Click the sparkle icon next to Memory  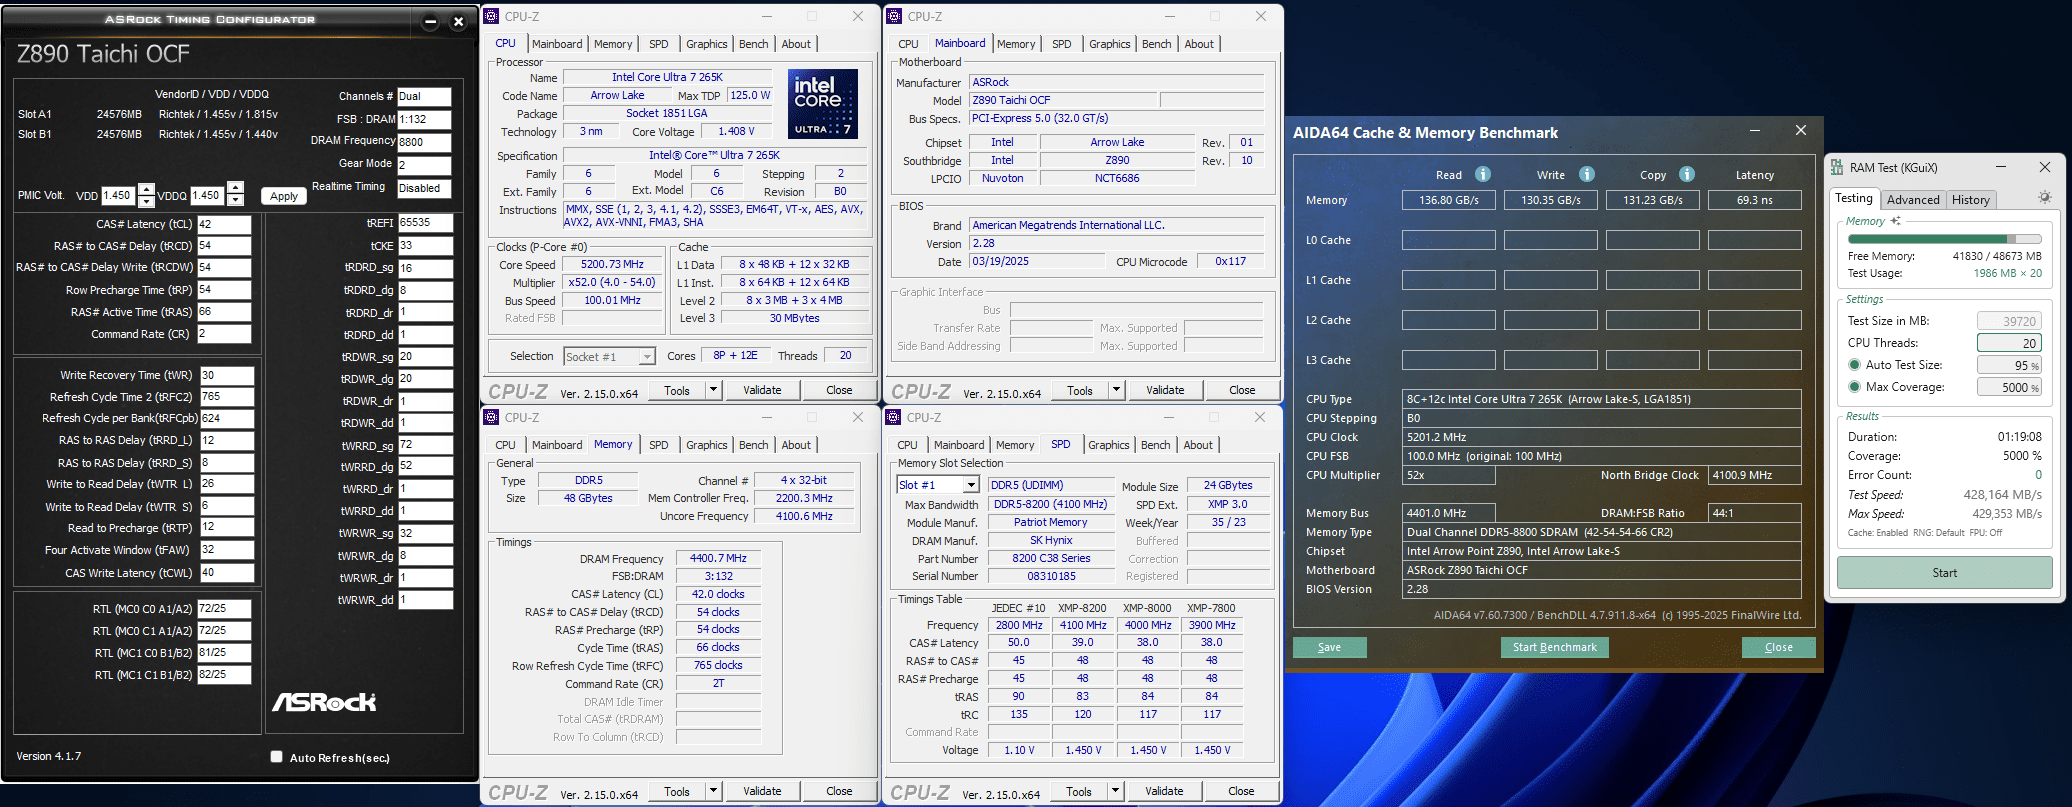click(1895, 221)
